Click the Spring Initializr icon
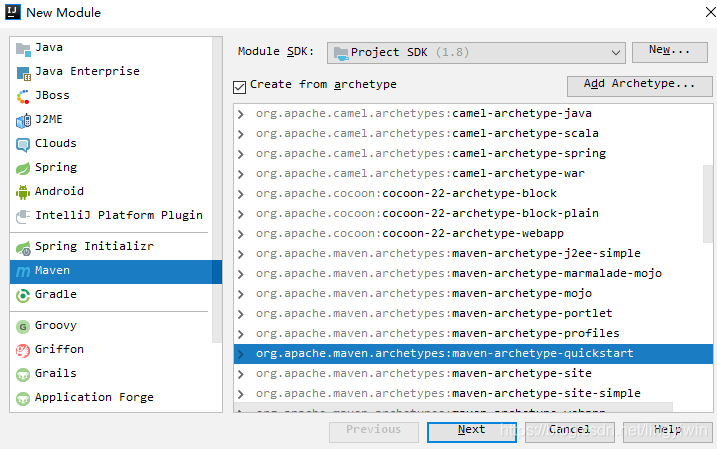 point(23,248)
